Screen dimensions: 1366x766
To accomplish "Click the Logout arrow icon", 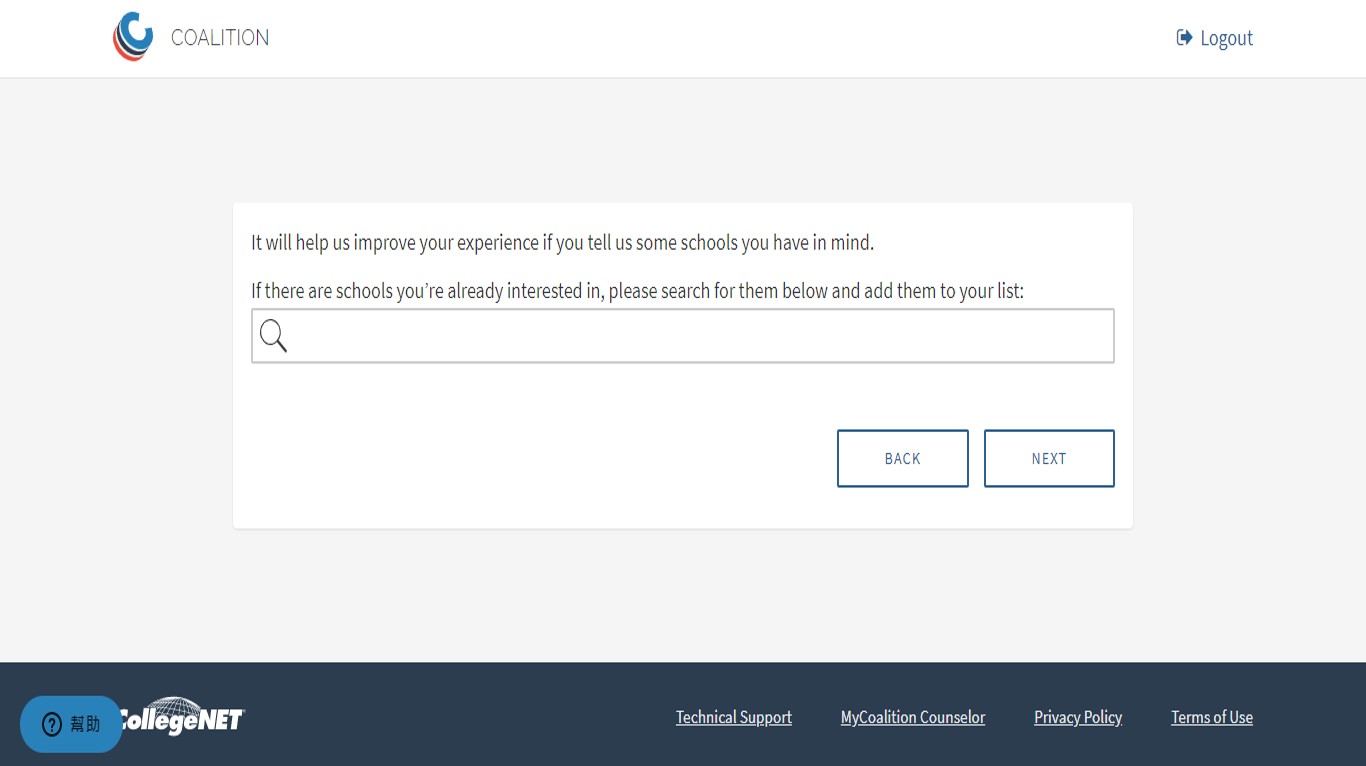I will (x=1184, y=38).
